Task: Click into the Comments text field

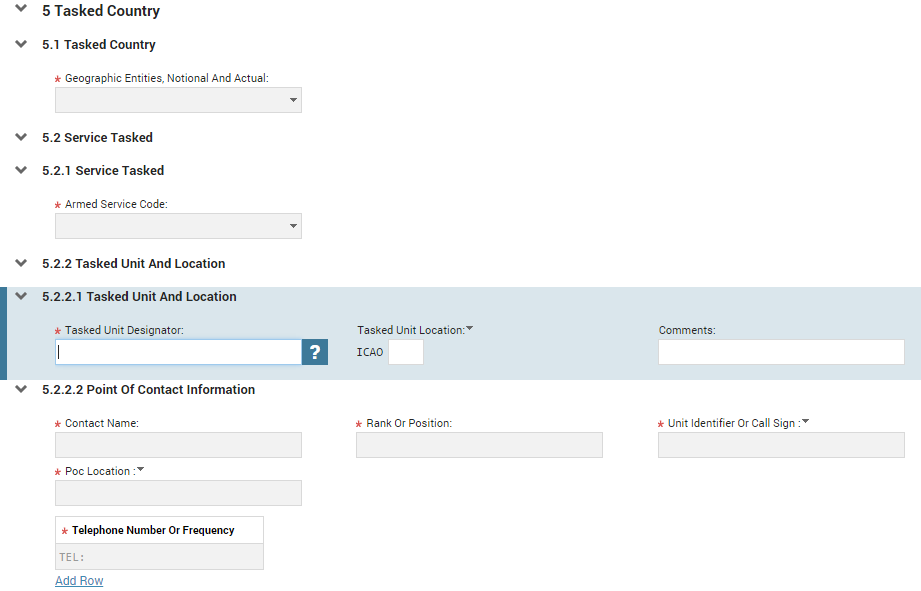Action: click(x=781, y=352)
